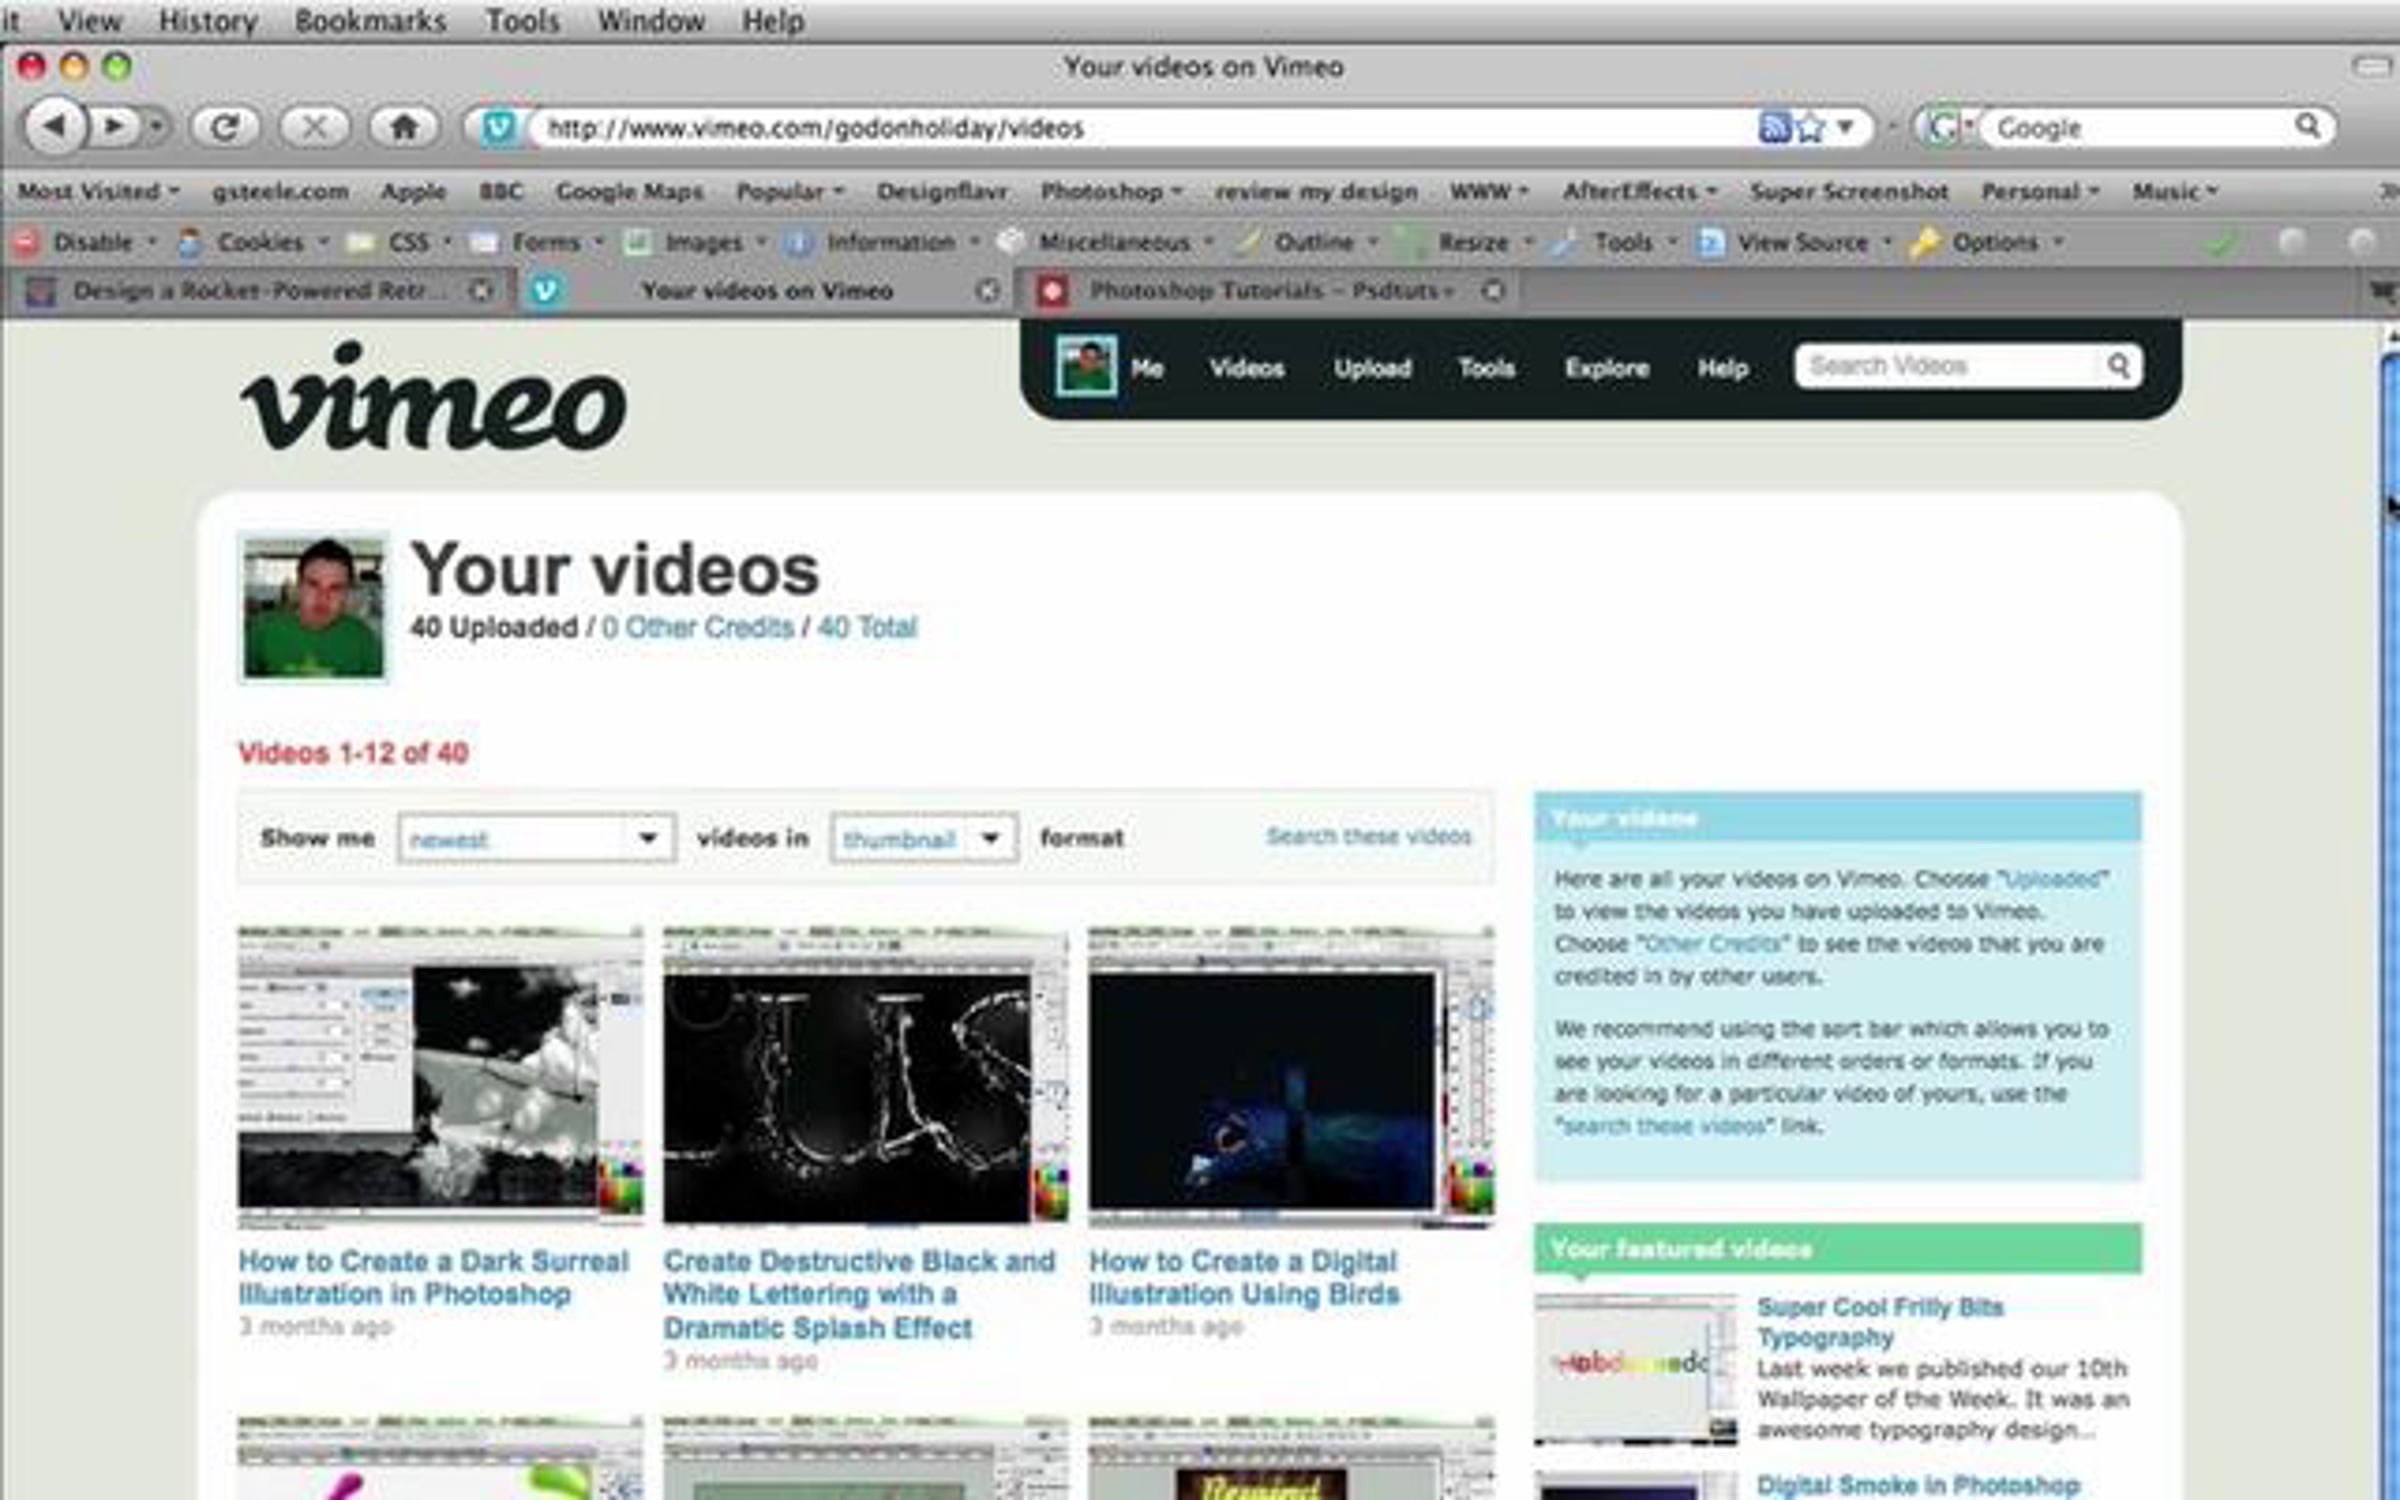Reload the page with the refresh button

pyautogui.click(x=225, y=127)
